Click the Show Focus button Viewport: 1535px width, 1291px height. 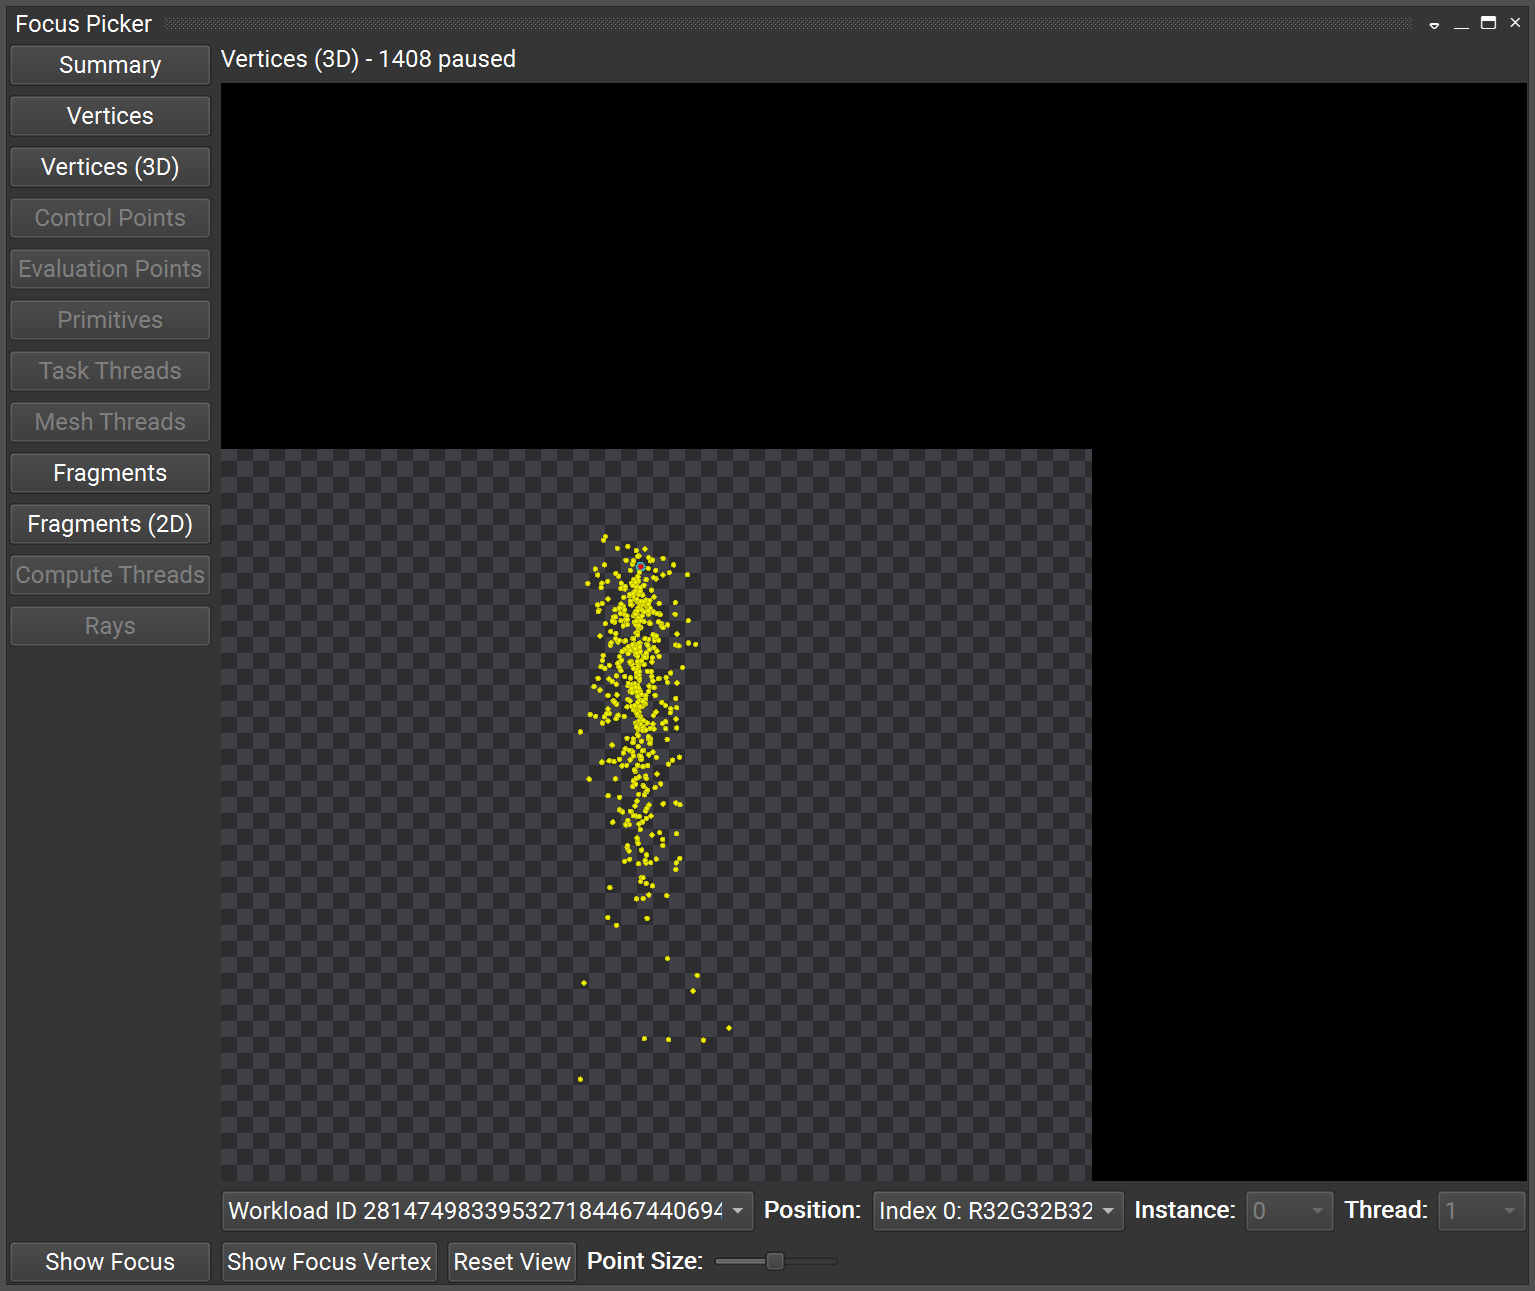click(109, 1261)
